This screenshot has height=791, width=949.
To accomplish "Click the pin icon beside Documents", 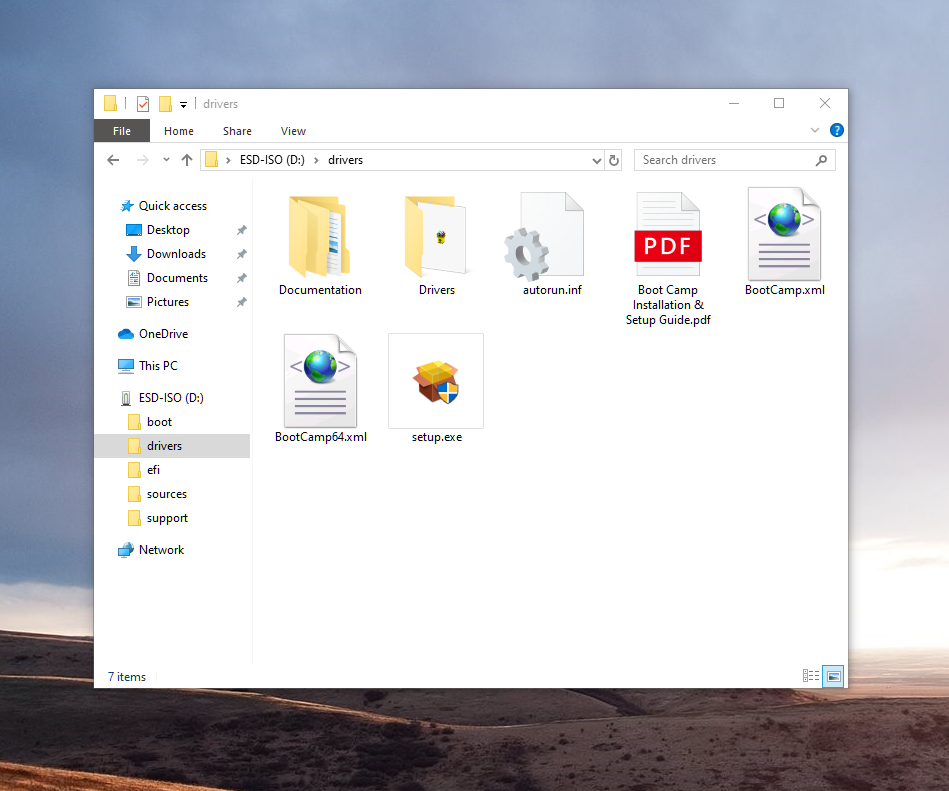I will click(241, 278).
